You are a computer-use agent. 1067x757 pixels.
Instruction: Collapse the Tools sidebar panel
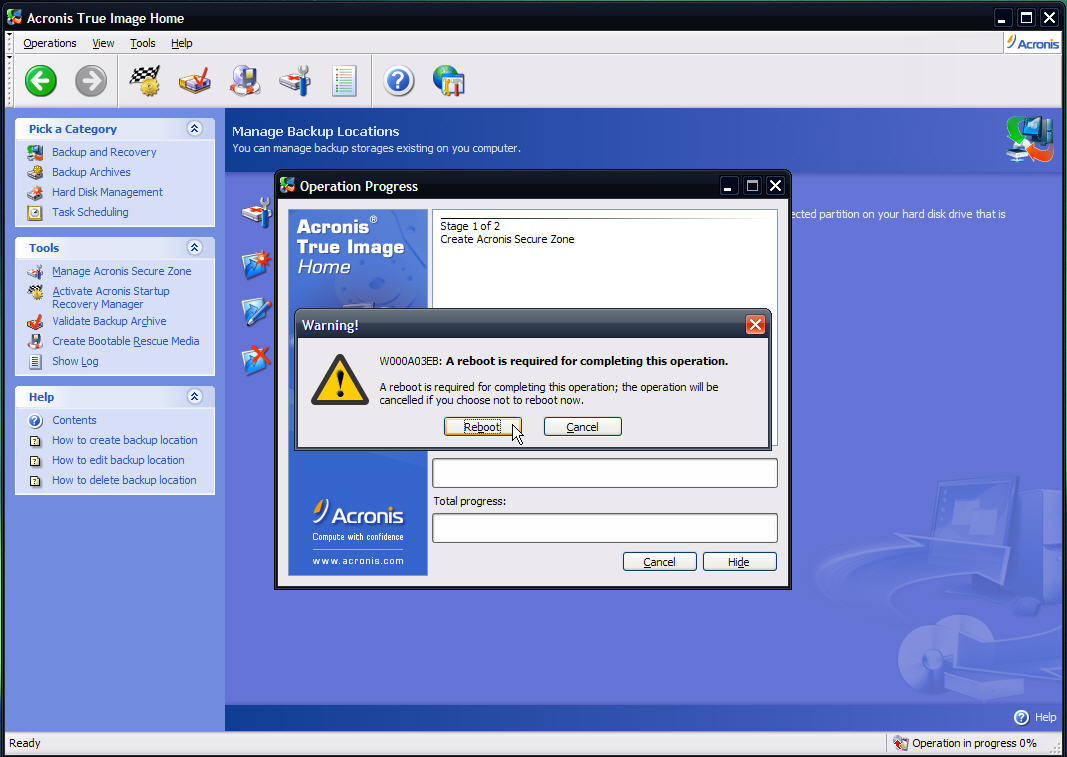pyautogui.click(x=195, y=248)
